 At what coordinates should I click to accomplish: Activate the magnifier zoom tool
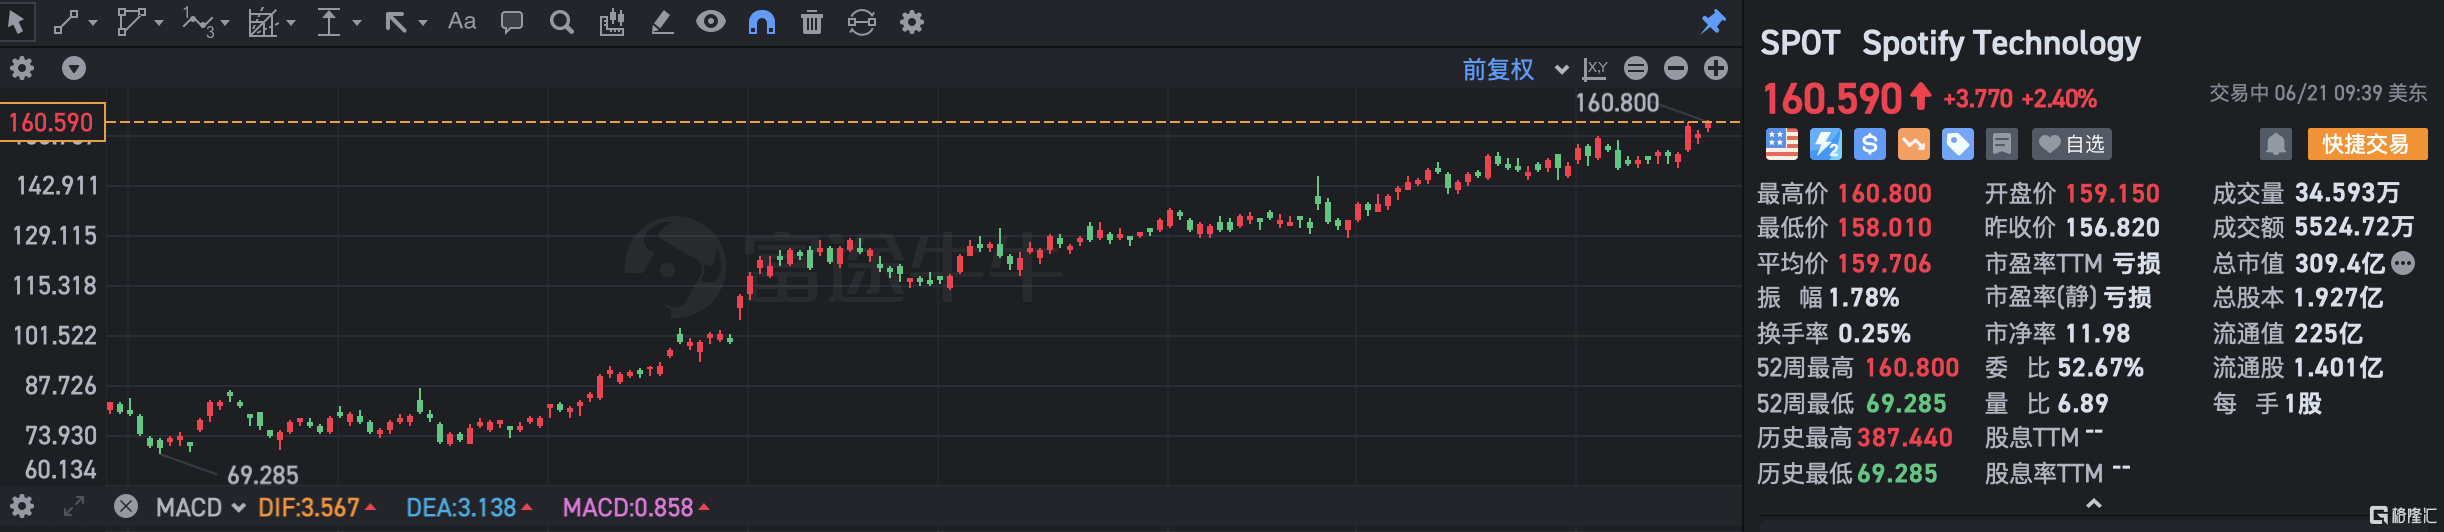pos(562,22)
